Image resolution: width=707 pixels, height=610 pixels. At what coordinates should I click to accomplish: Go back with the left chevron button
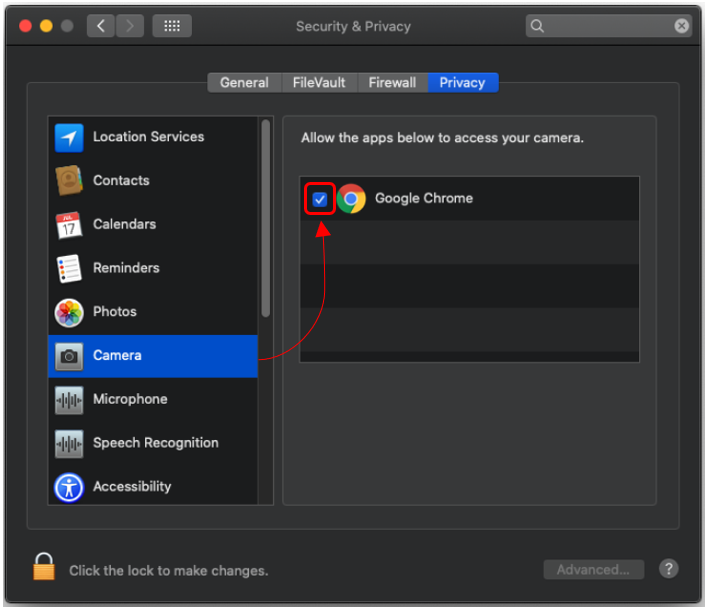pos(100,26)
